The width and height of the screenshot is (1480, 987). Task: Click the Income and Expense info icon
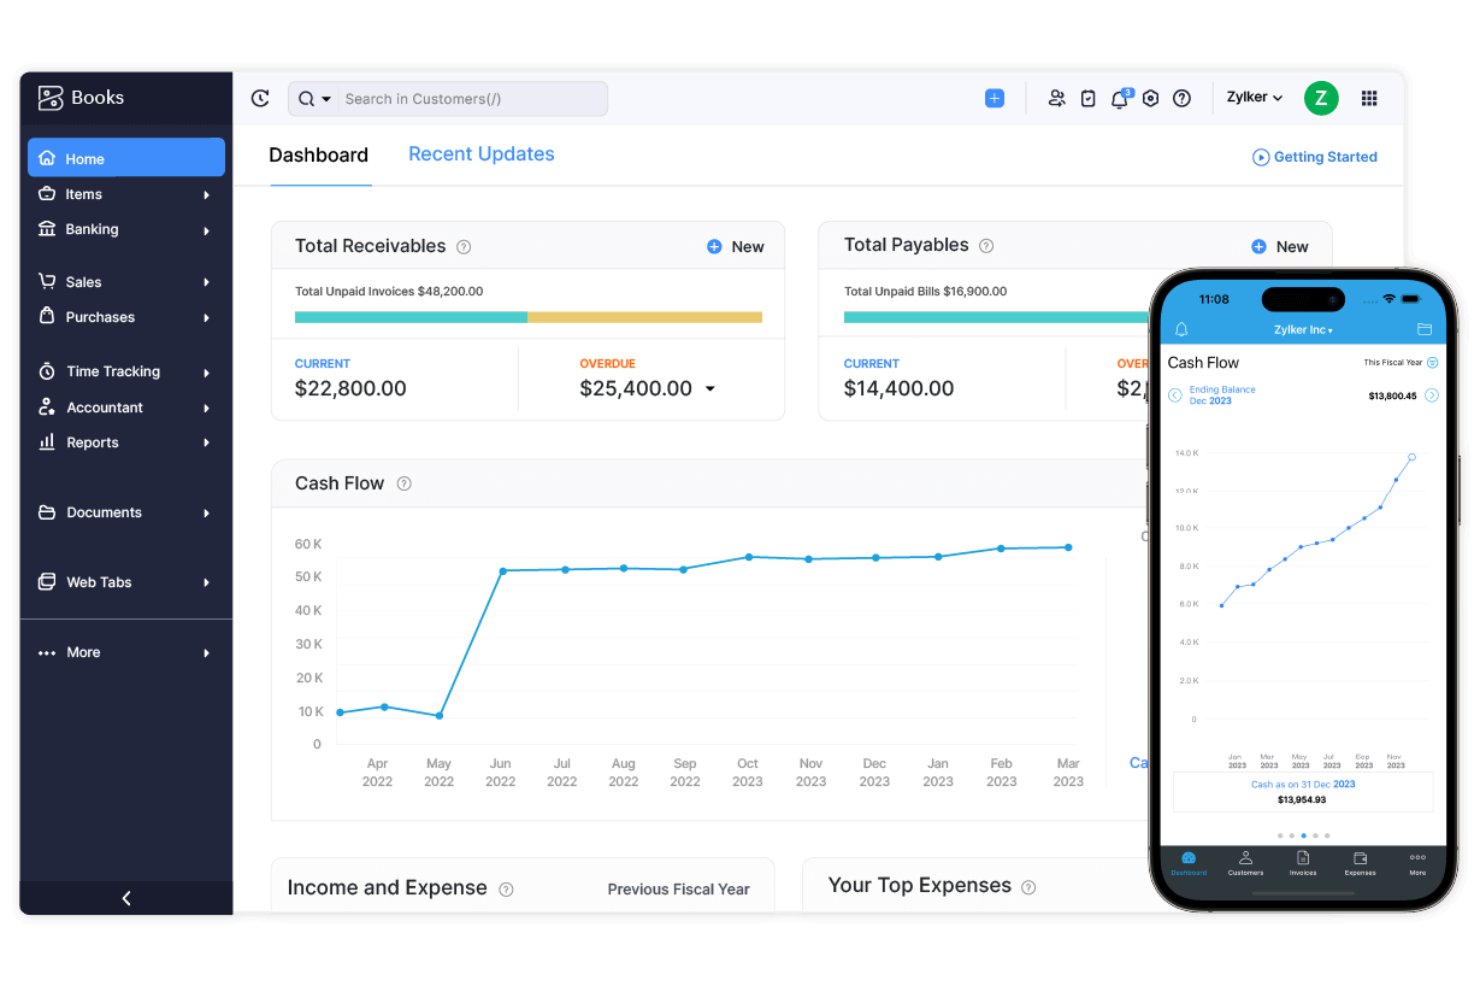[506, 889]
